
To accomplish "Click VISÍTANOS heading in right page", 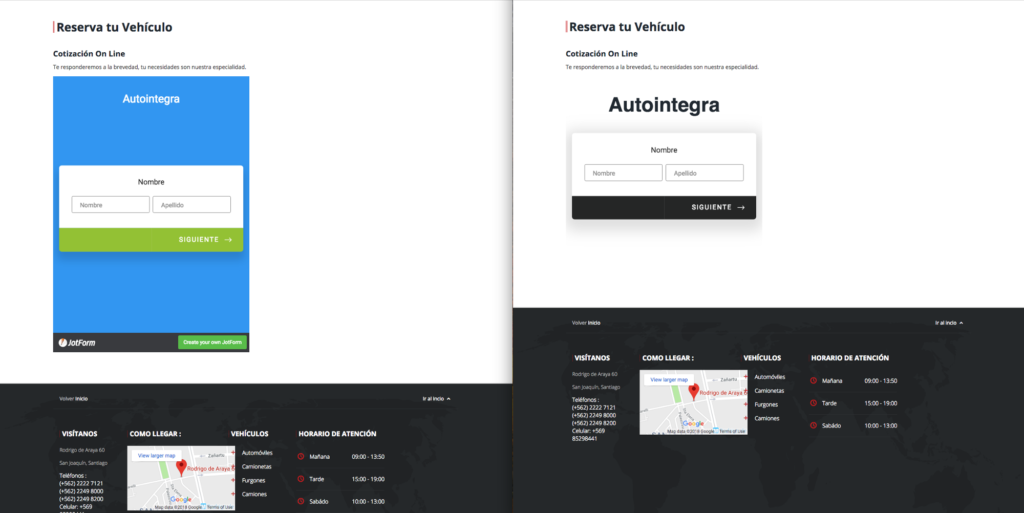I will click(x=592, y=358).
